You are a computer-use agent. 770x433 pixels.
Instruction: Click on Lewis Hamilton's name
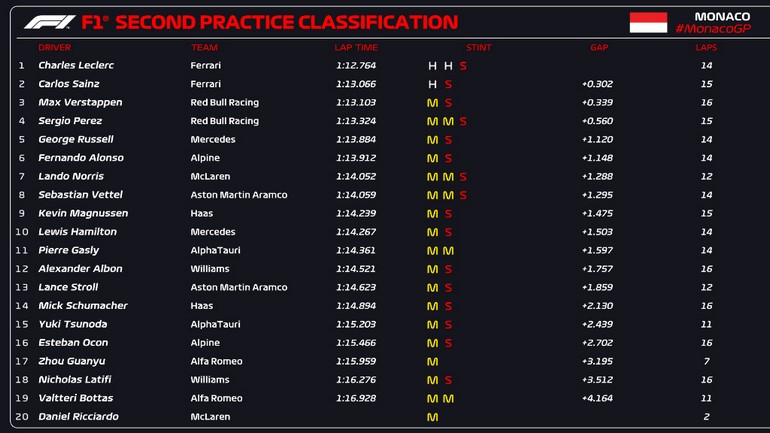tap(77, 232)
